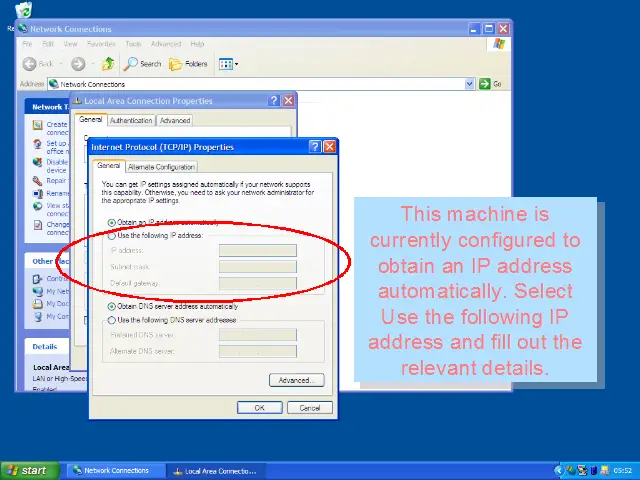Select Use the following DNS server addresses
Viewport: 640px width, 480px height.
pos(111,320)
